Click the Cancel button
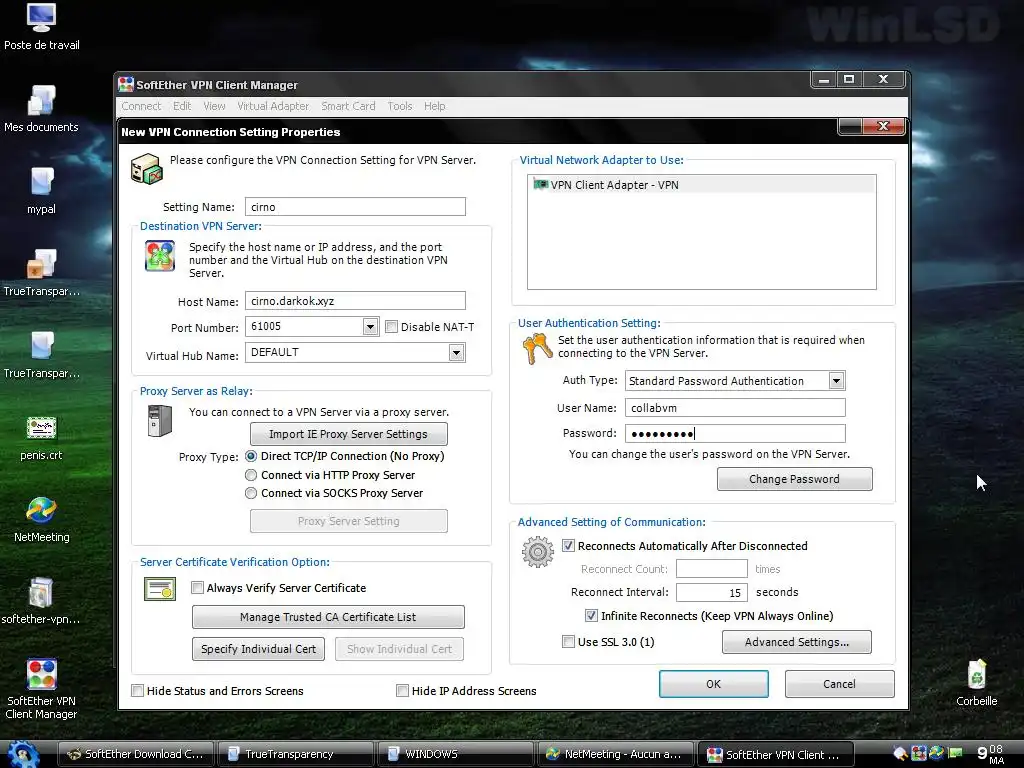This screenshot has height=768, width=1024. (x=839, y=684)
